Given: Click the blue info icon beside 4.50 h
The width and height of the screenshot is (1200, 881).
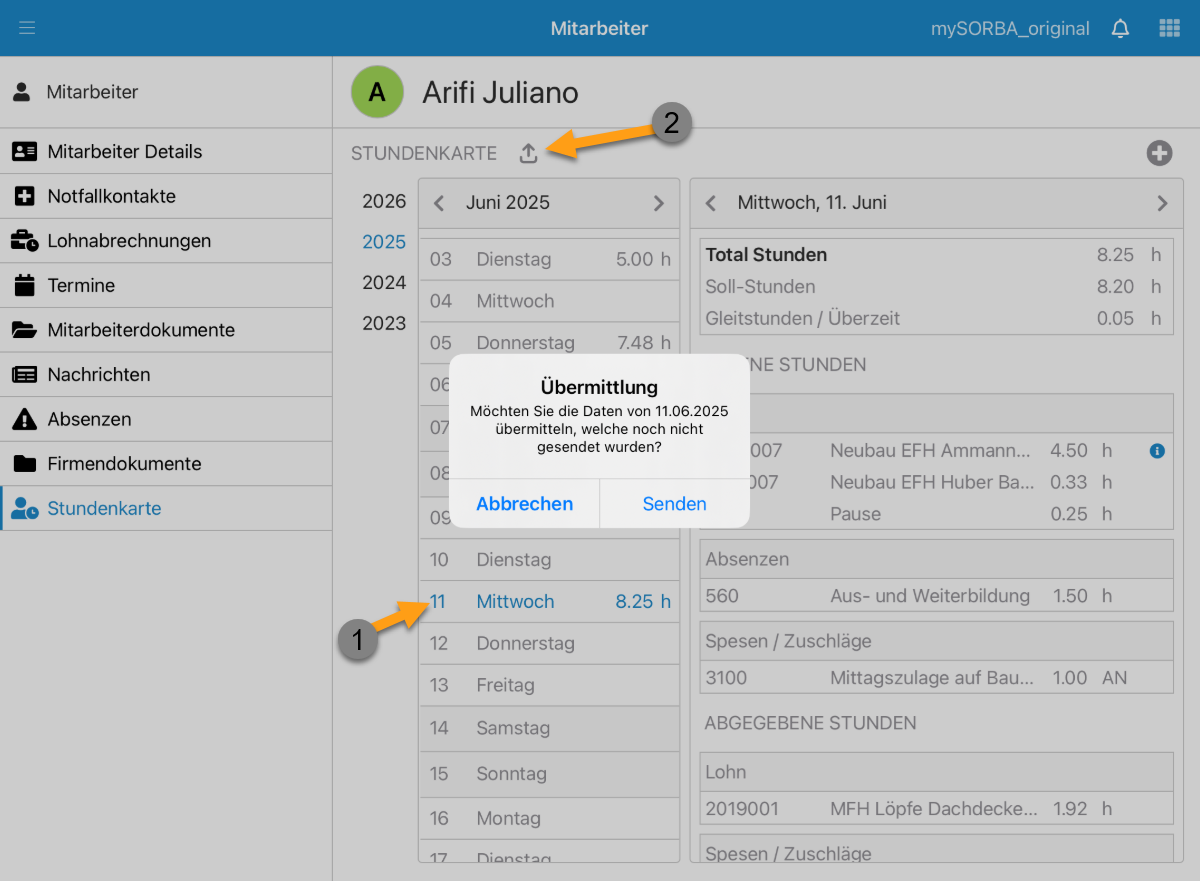Looking at the screenshot, I should 1157,451.
